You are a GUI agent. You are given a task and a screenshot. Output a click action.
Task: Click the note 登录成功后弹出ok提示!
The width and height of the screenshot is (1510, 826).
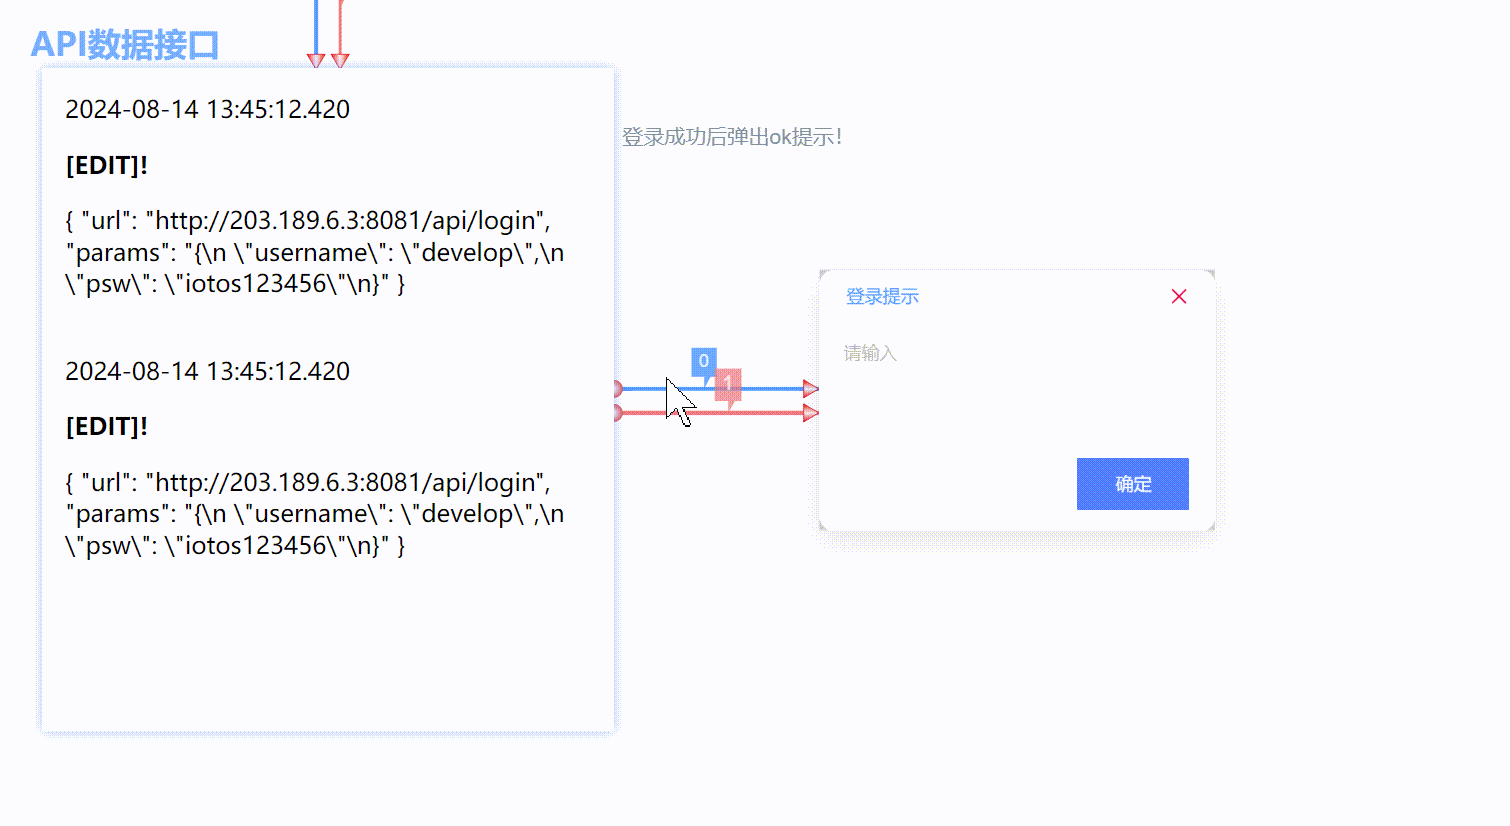coord(733,136)
